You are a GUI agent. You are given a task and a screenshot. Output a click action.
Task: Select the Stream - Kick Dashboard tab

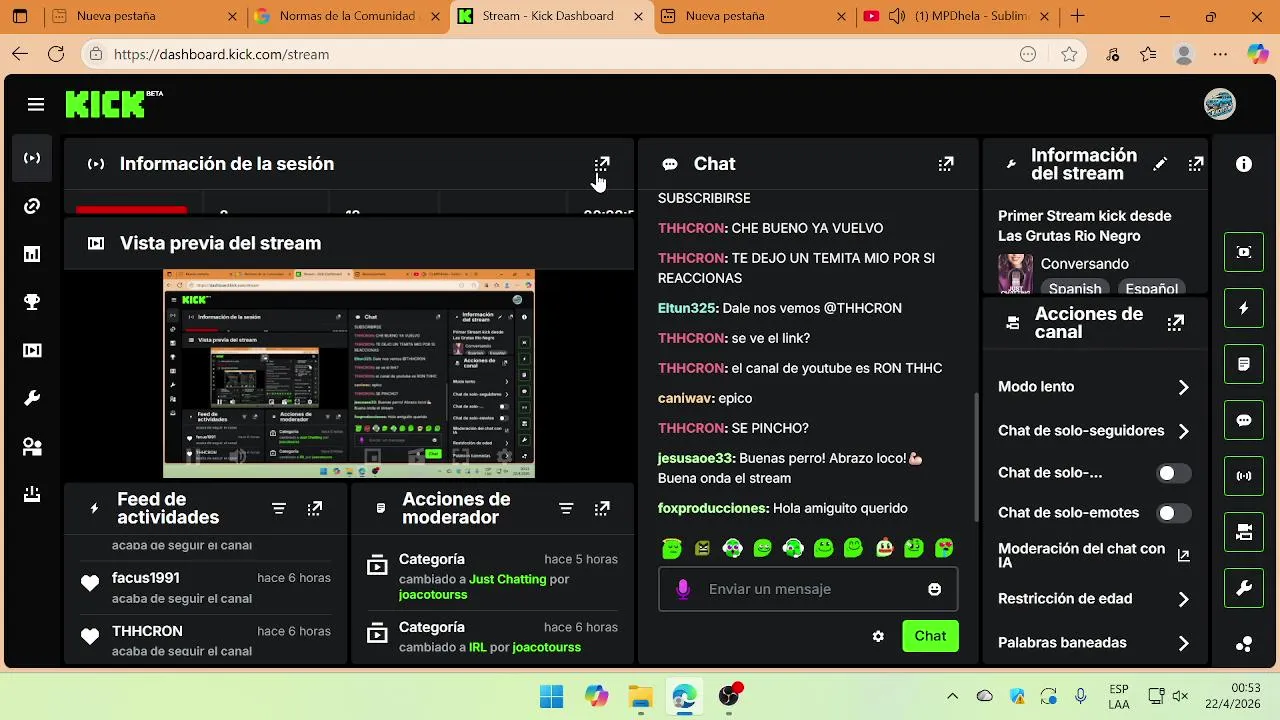pyautogui.click(x=550, y=16)
